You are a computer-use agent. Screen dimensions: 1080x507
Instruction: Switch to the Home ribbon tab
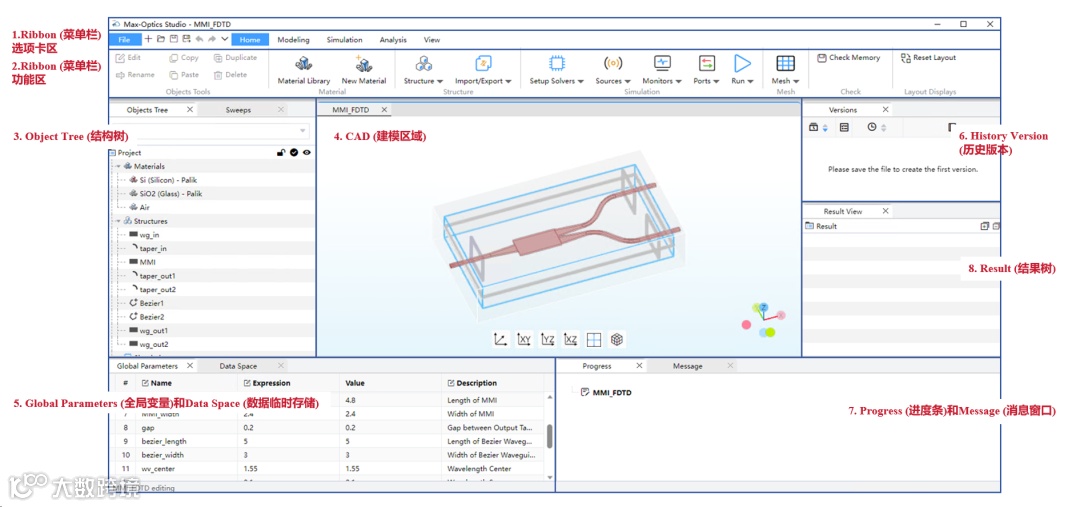(250, 40)
